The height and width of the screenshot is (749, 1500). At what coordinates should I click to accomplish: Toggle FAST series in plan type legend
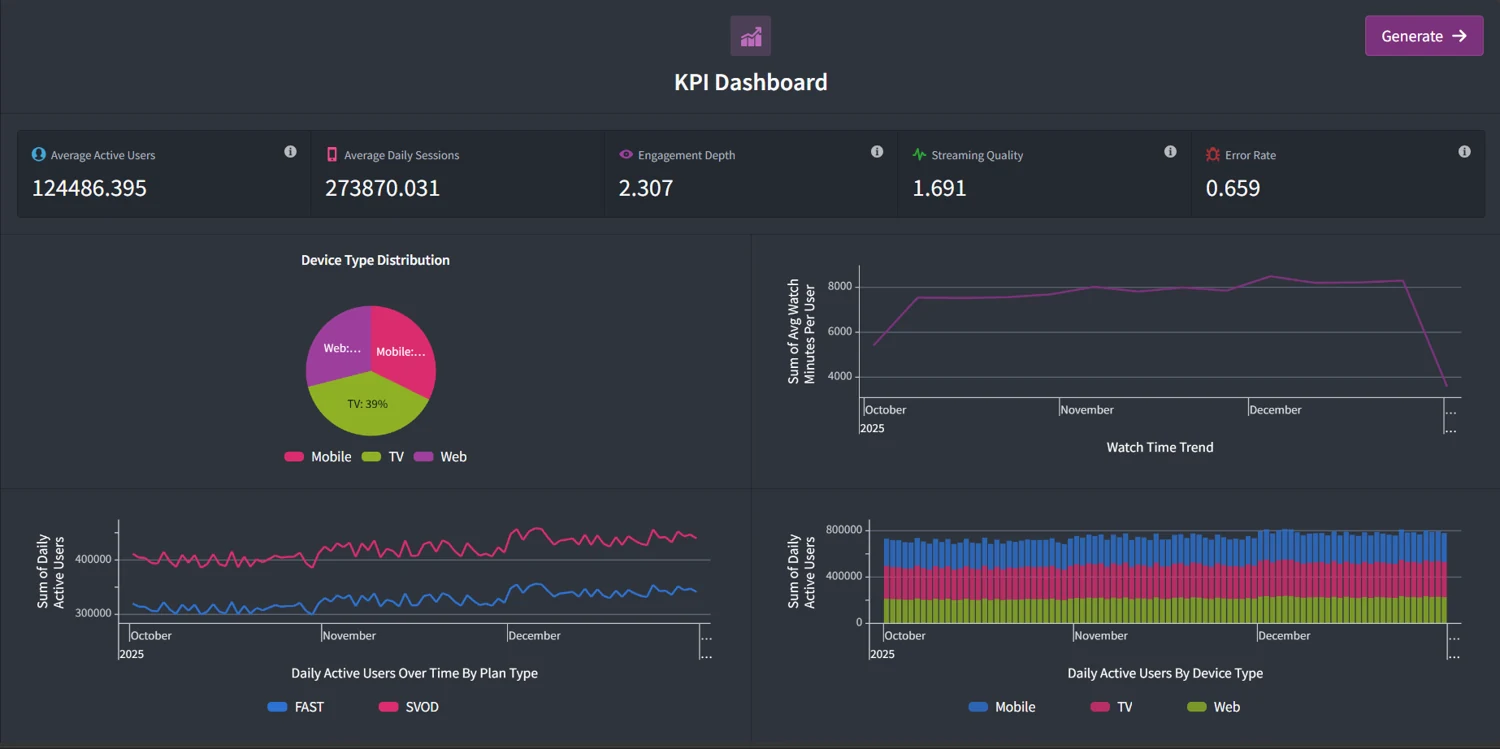coord(296,707)
